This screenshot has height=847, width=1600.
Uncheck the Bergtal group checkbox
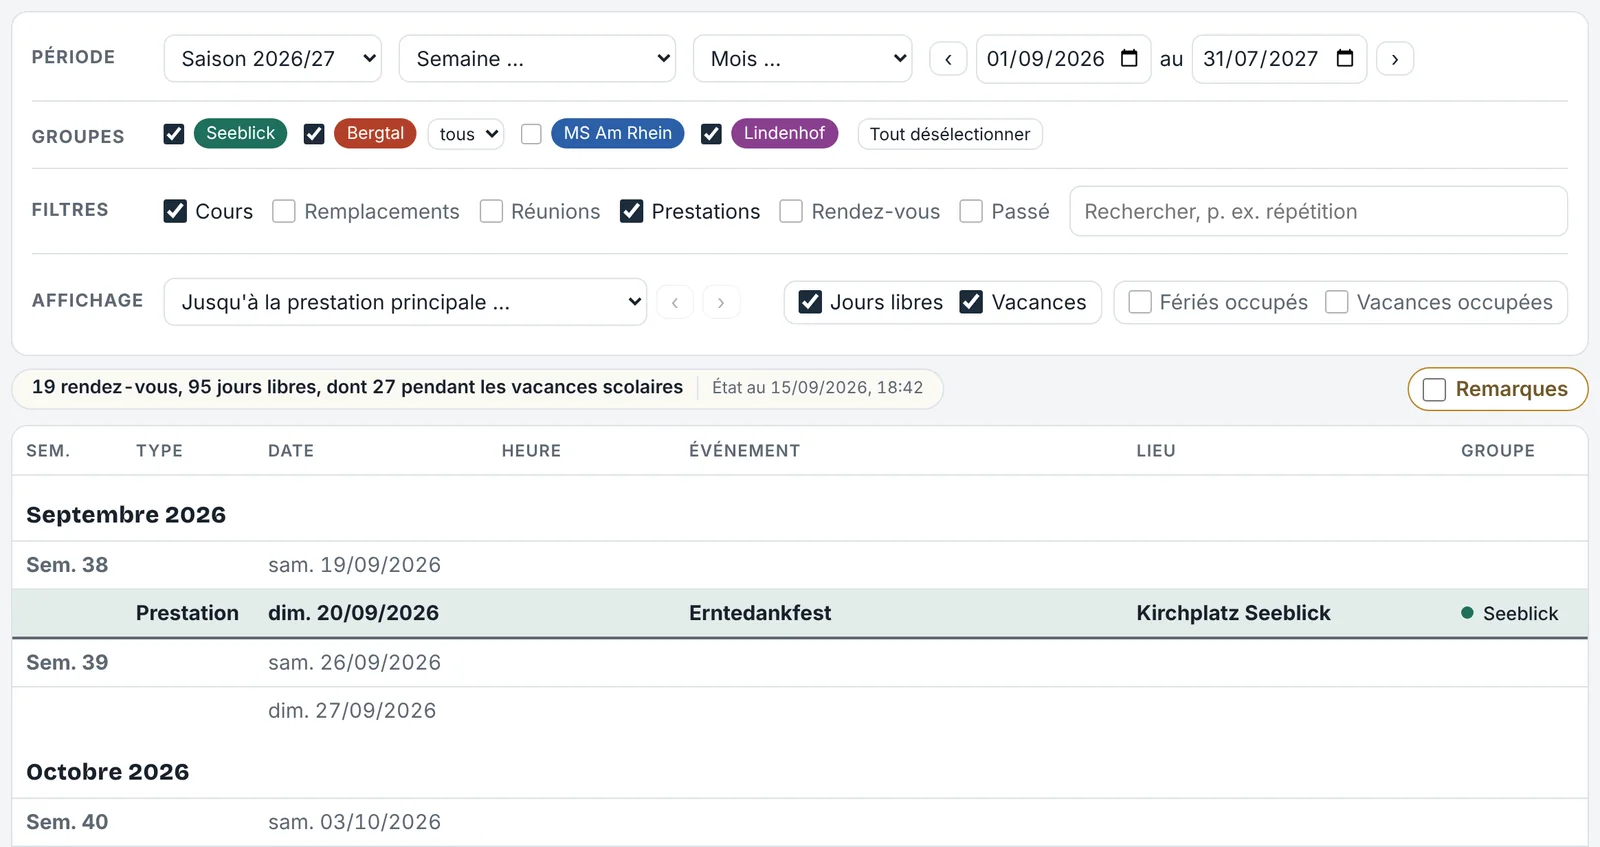314,134
